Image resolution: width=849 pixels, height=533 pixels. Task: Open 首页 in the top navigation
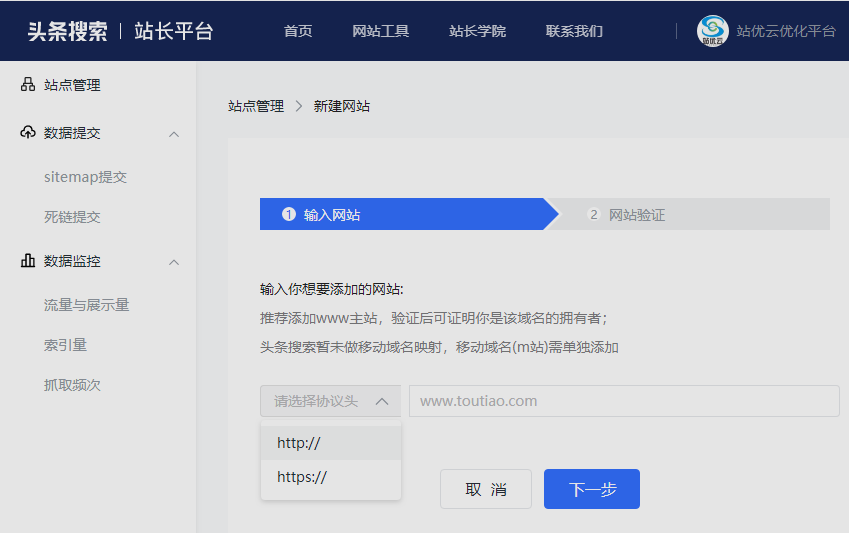coord(298,31)
